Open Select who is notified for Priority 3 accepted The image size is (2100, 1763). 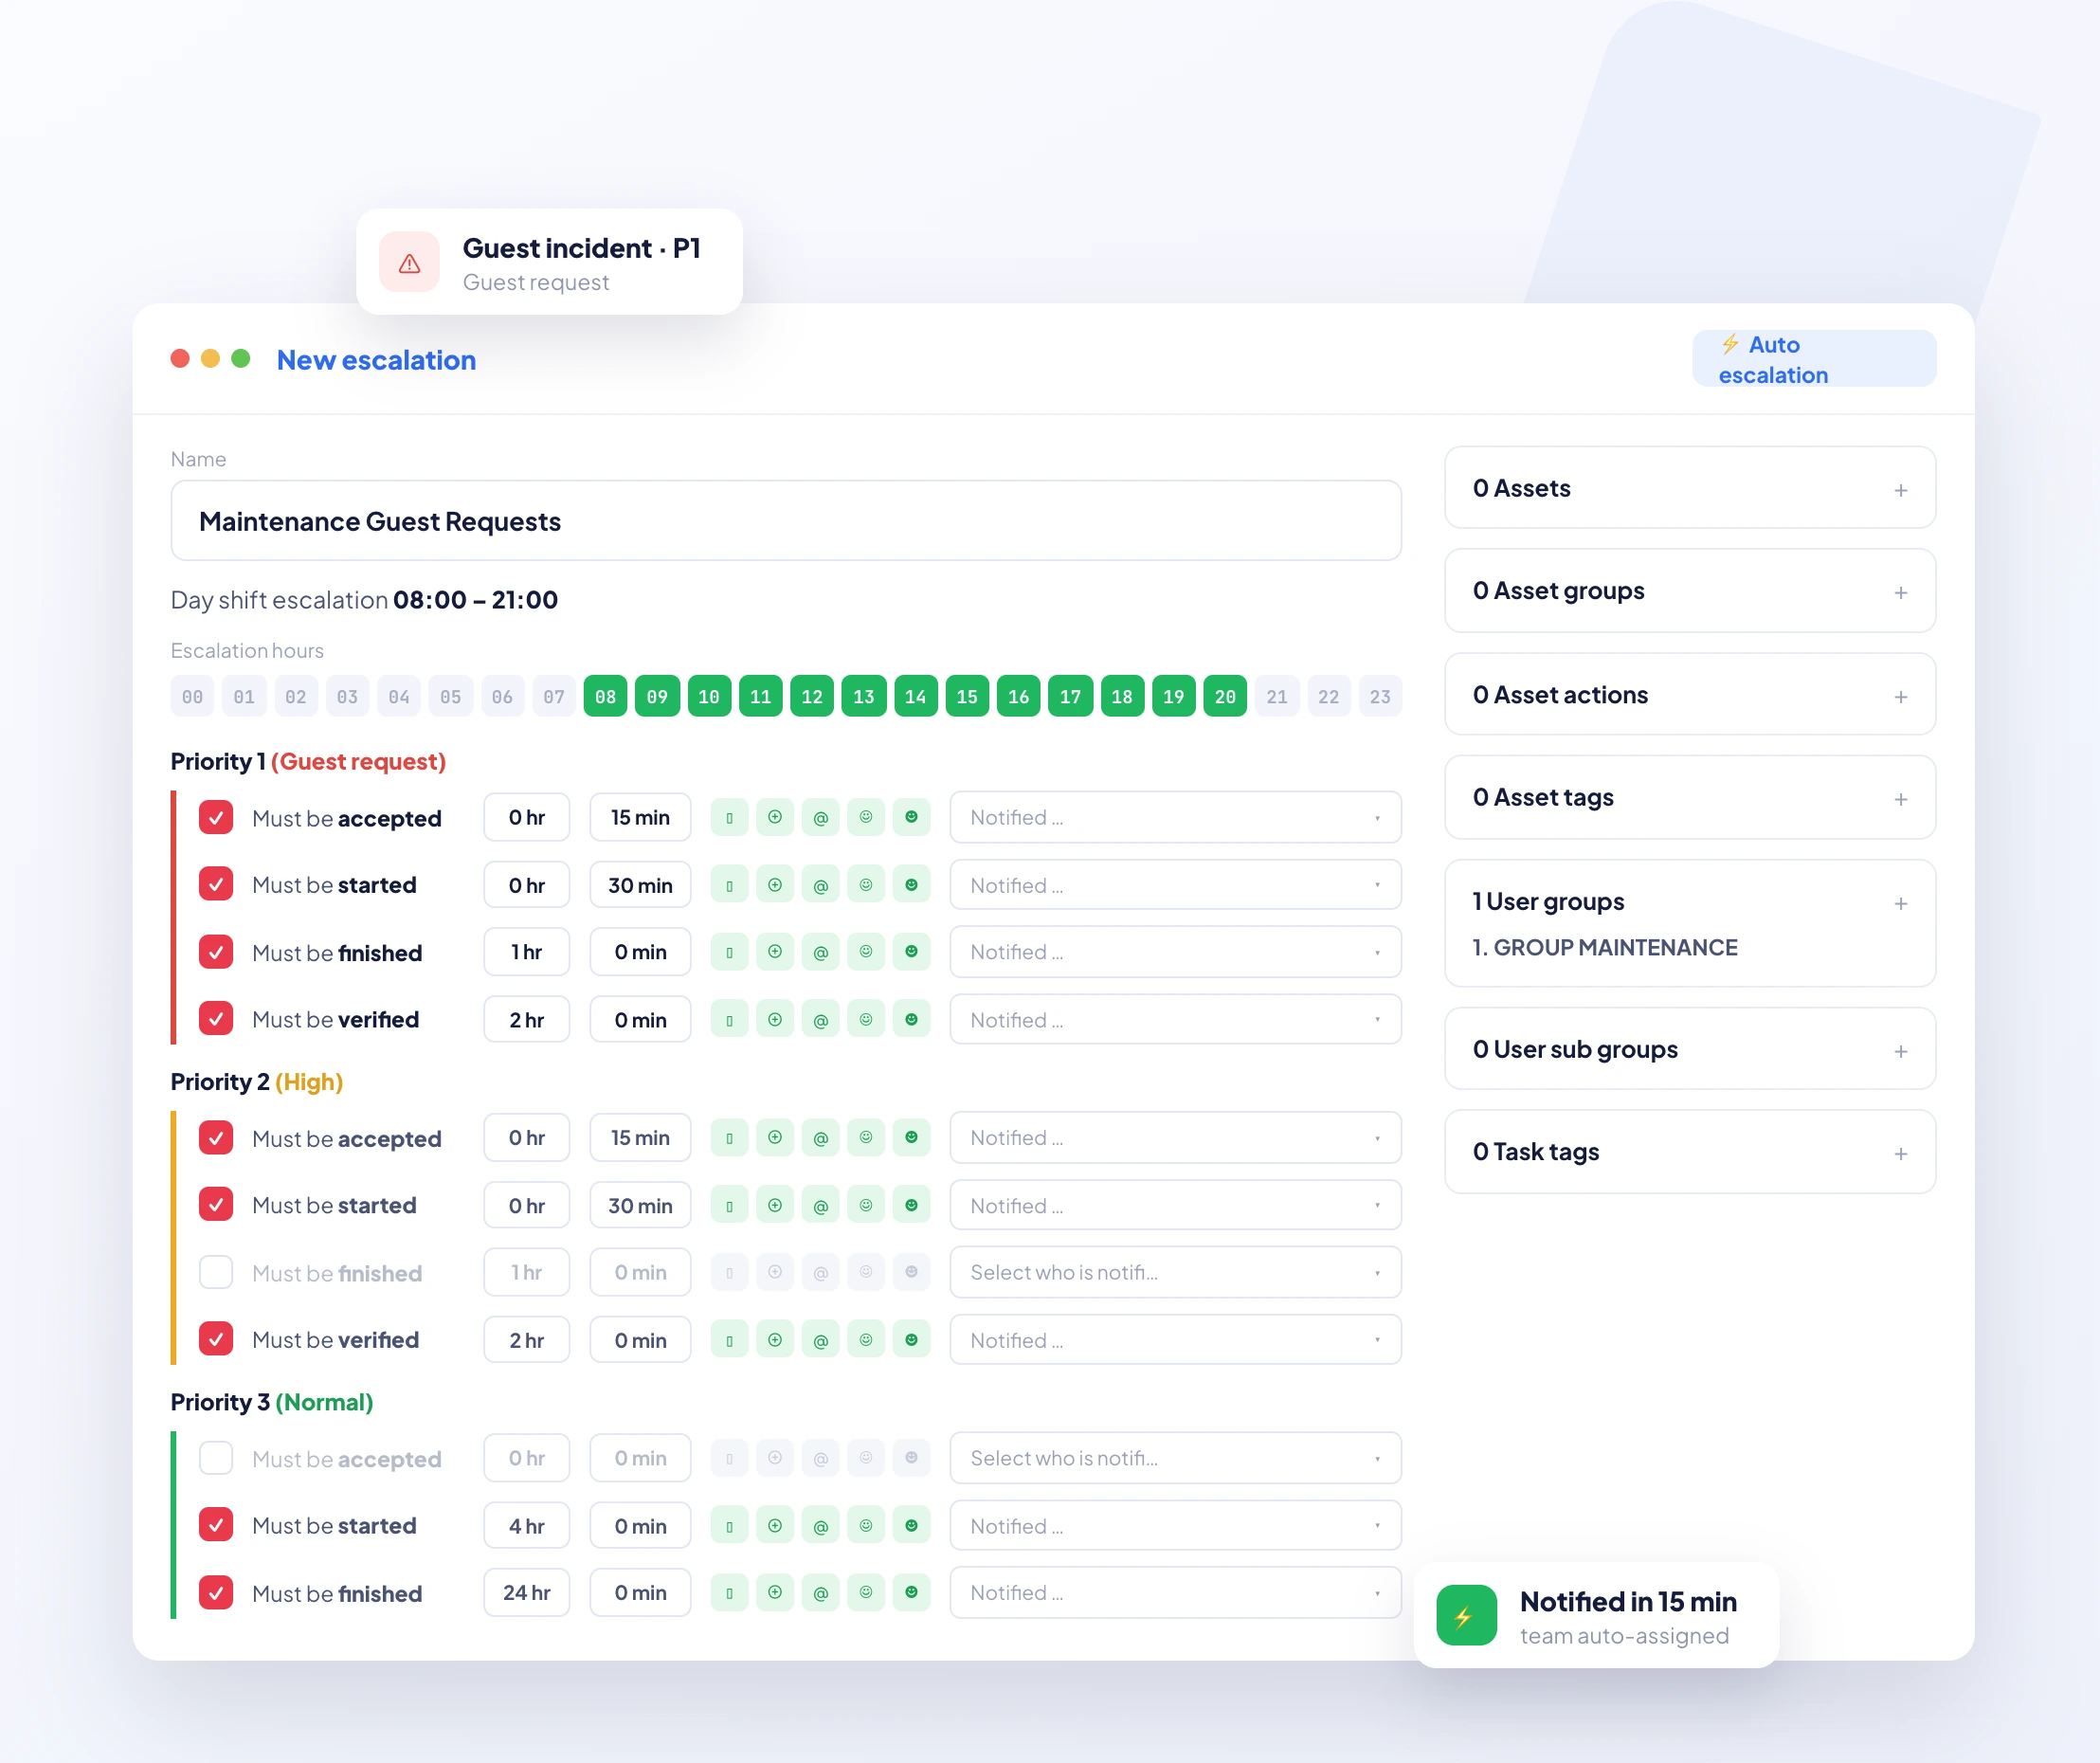1175,1458
